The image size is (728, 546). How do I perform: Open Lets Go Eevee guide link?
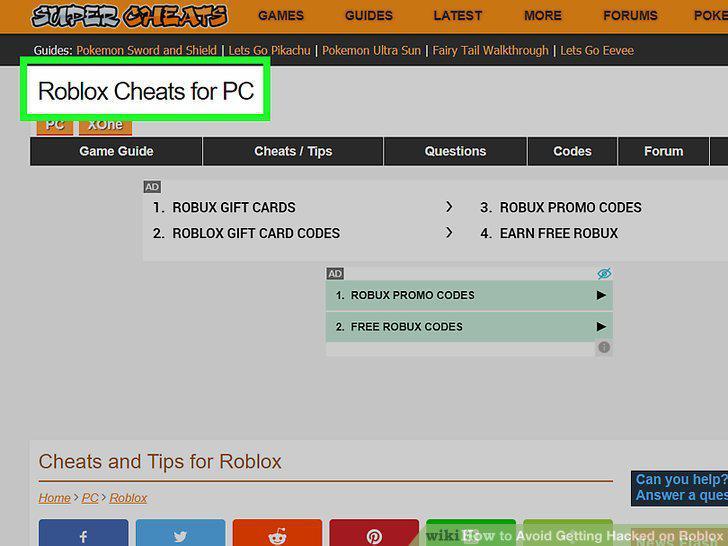(597, 50)
